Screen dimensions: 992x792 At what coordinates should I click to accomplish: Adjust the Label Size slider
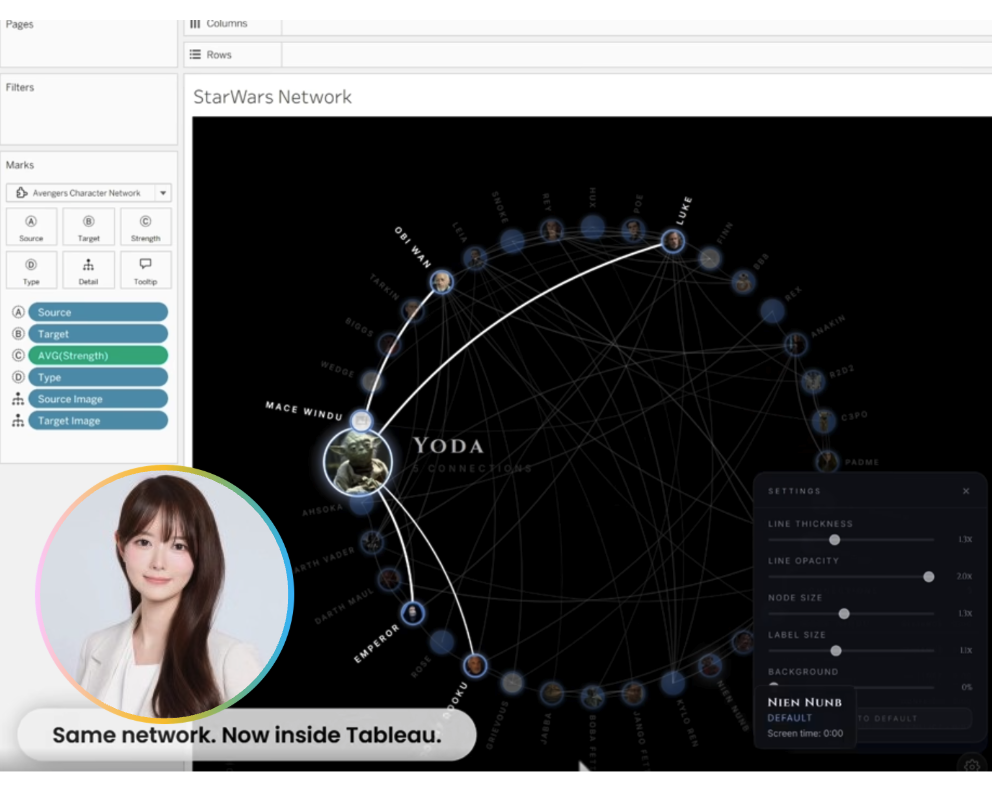pyautogui.click(x=851, y=650)
